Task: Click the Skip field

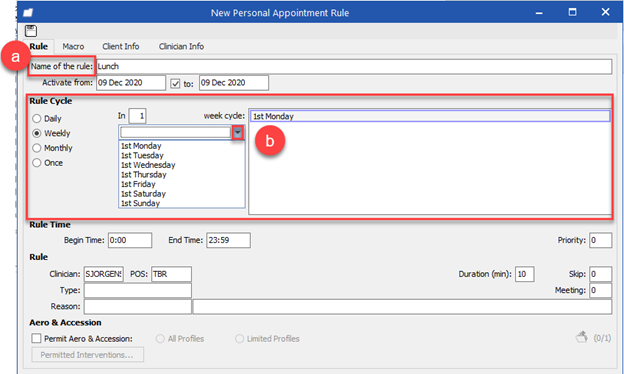Action: click(601, 274)
